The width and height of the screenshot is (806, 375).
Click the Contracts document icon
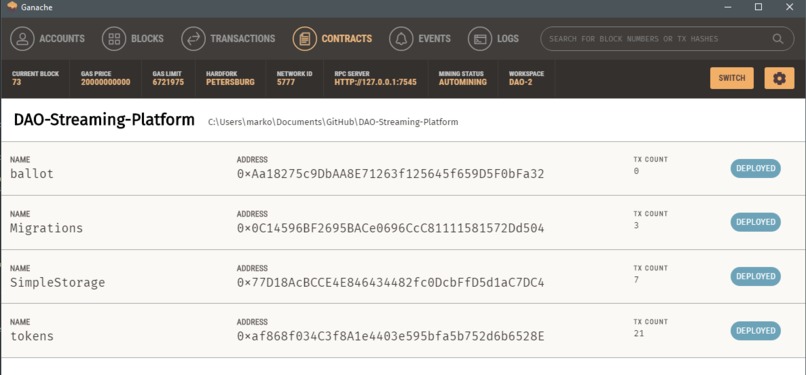pyautogui.click(x=305, y=39)
